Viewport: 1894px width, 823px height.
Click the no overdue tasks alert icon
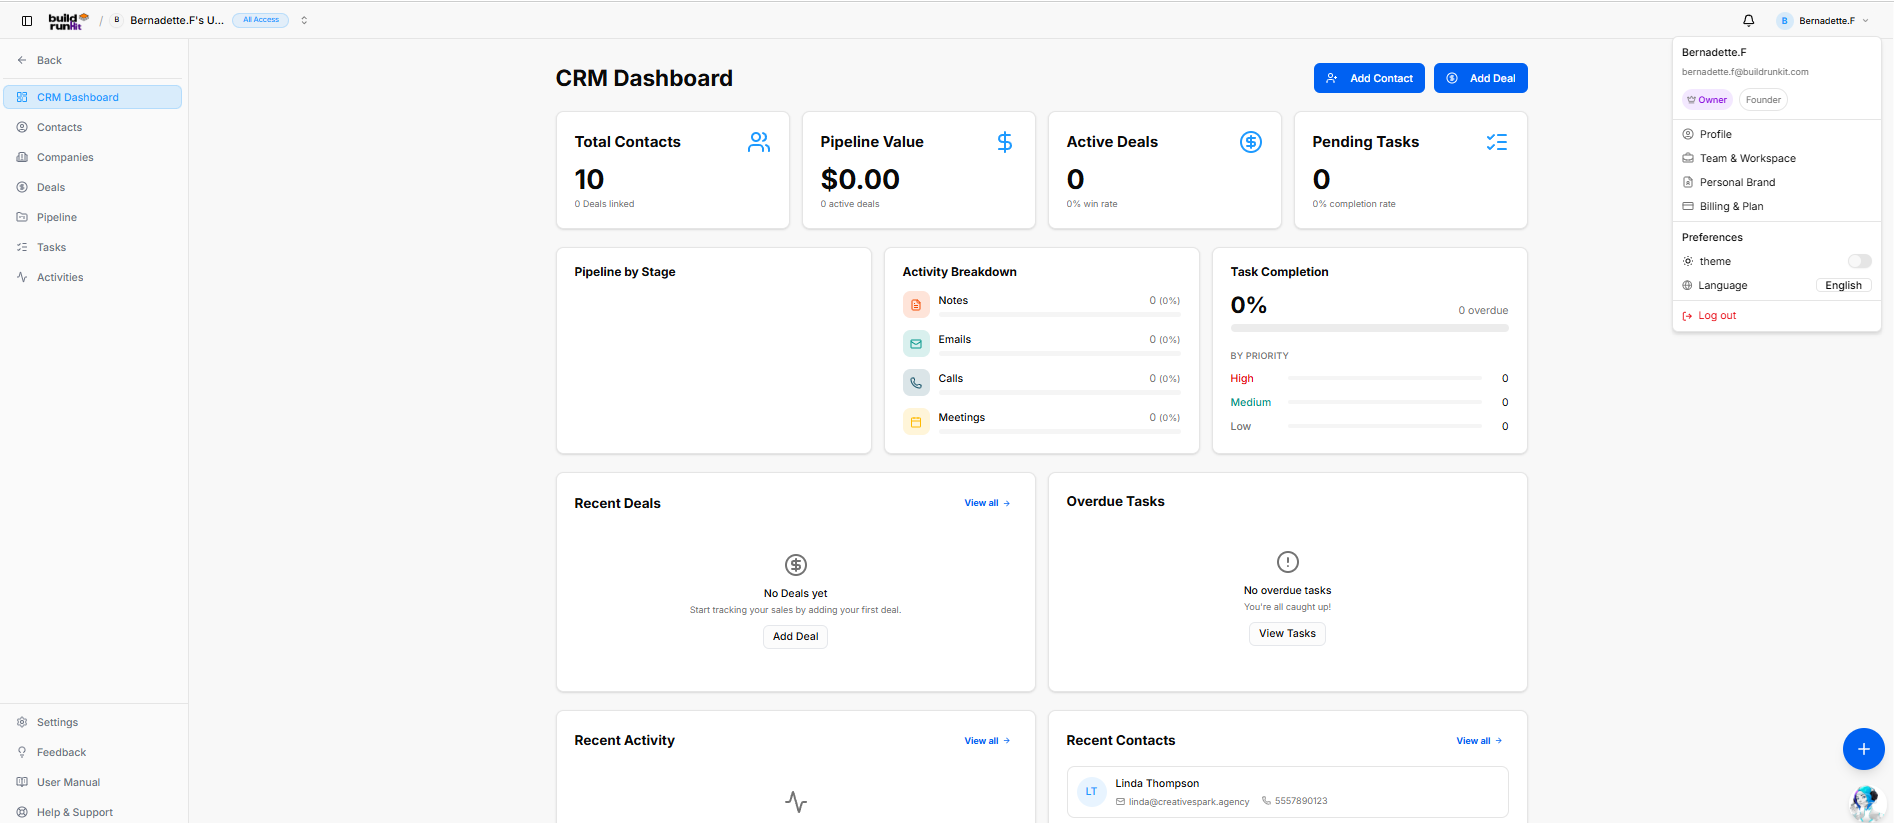click(x=1288, y=562)
